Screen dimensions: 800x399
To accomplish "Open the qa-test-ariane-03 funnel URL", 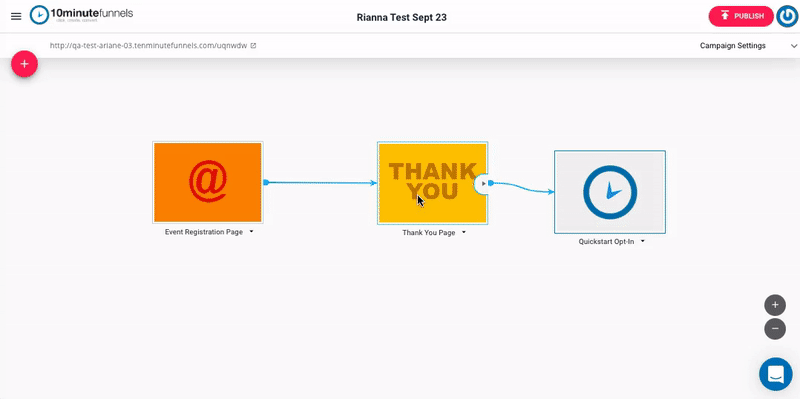I will pos(148,45).
